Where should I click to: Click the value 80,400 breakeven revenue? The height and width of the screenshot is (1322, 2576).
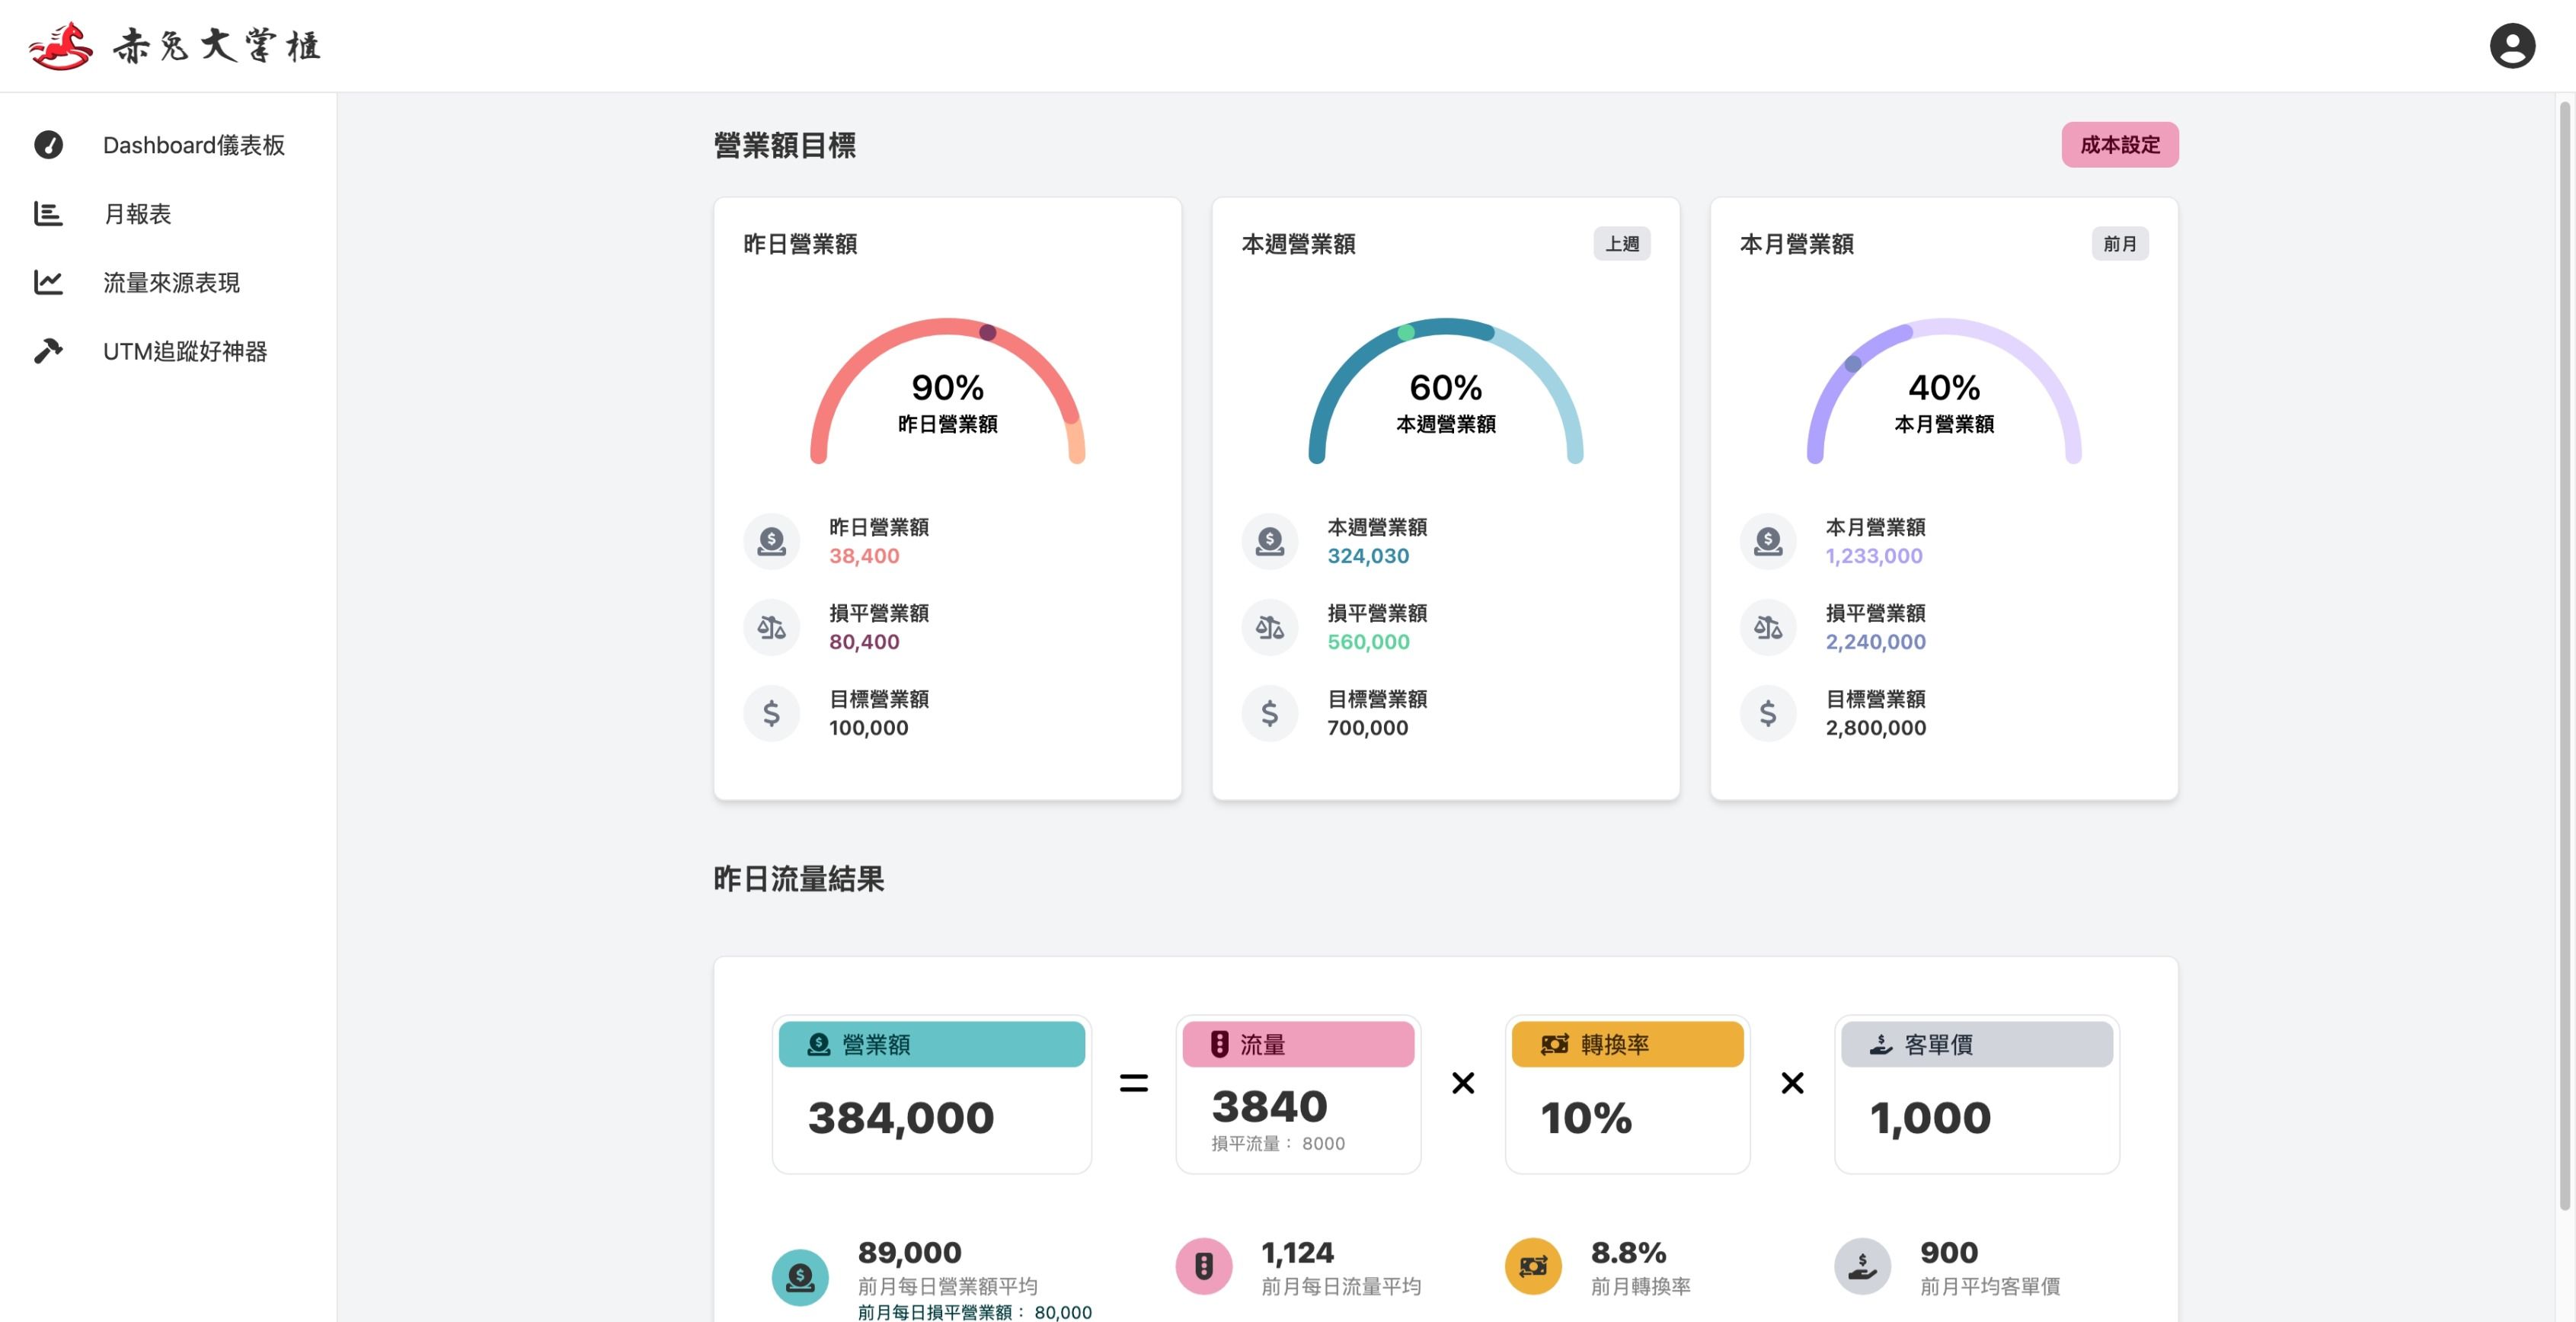(x=864, y=642)
